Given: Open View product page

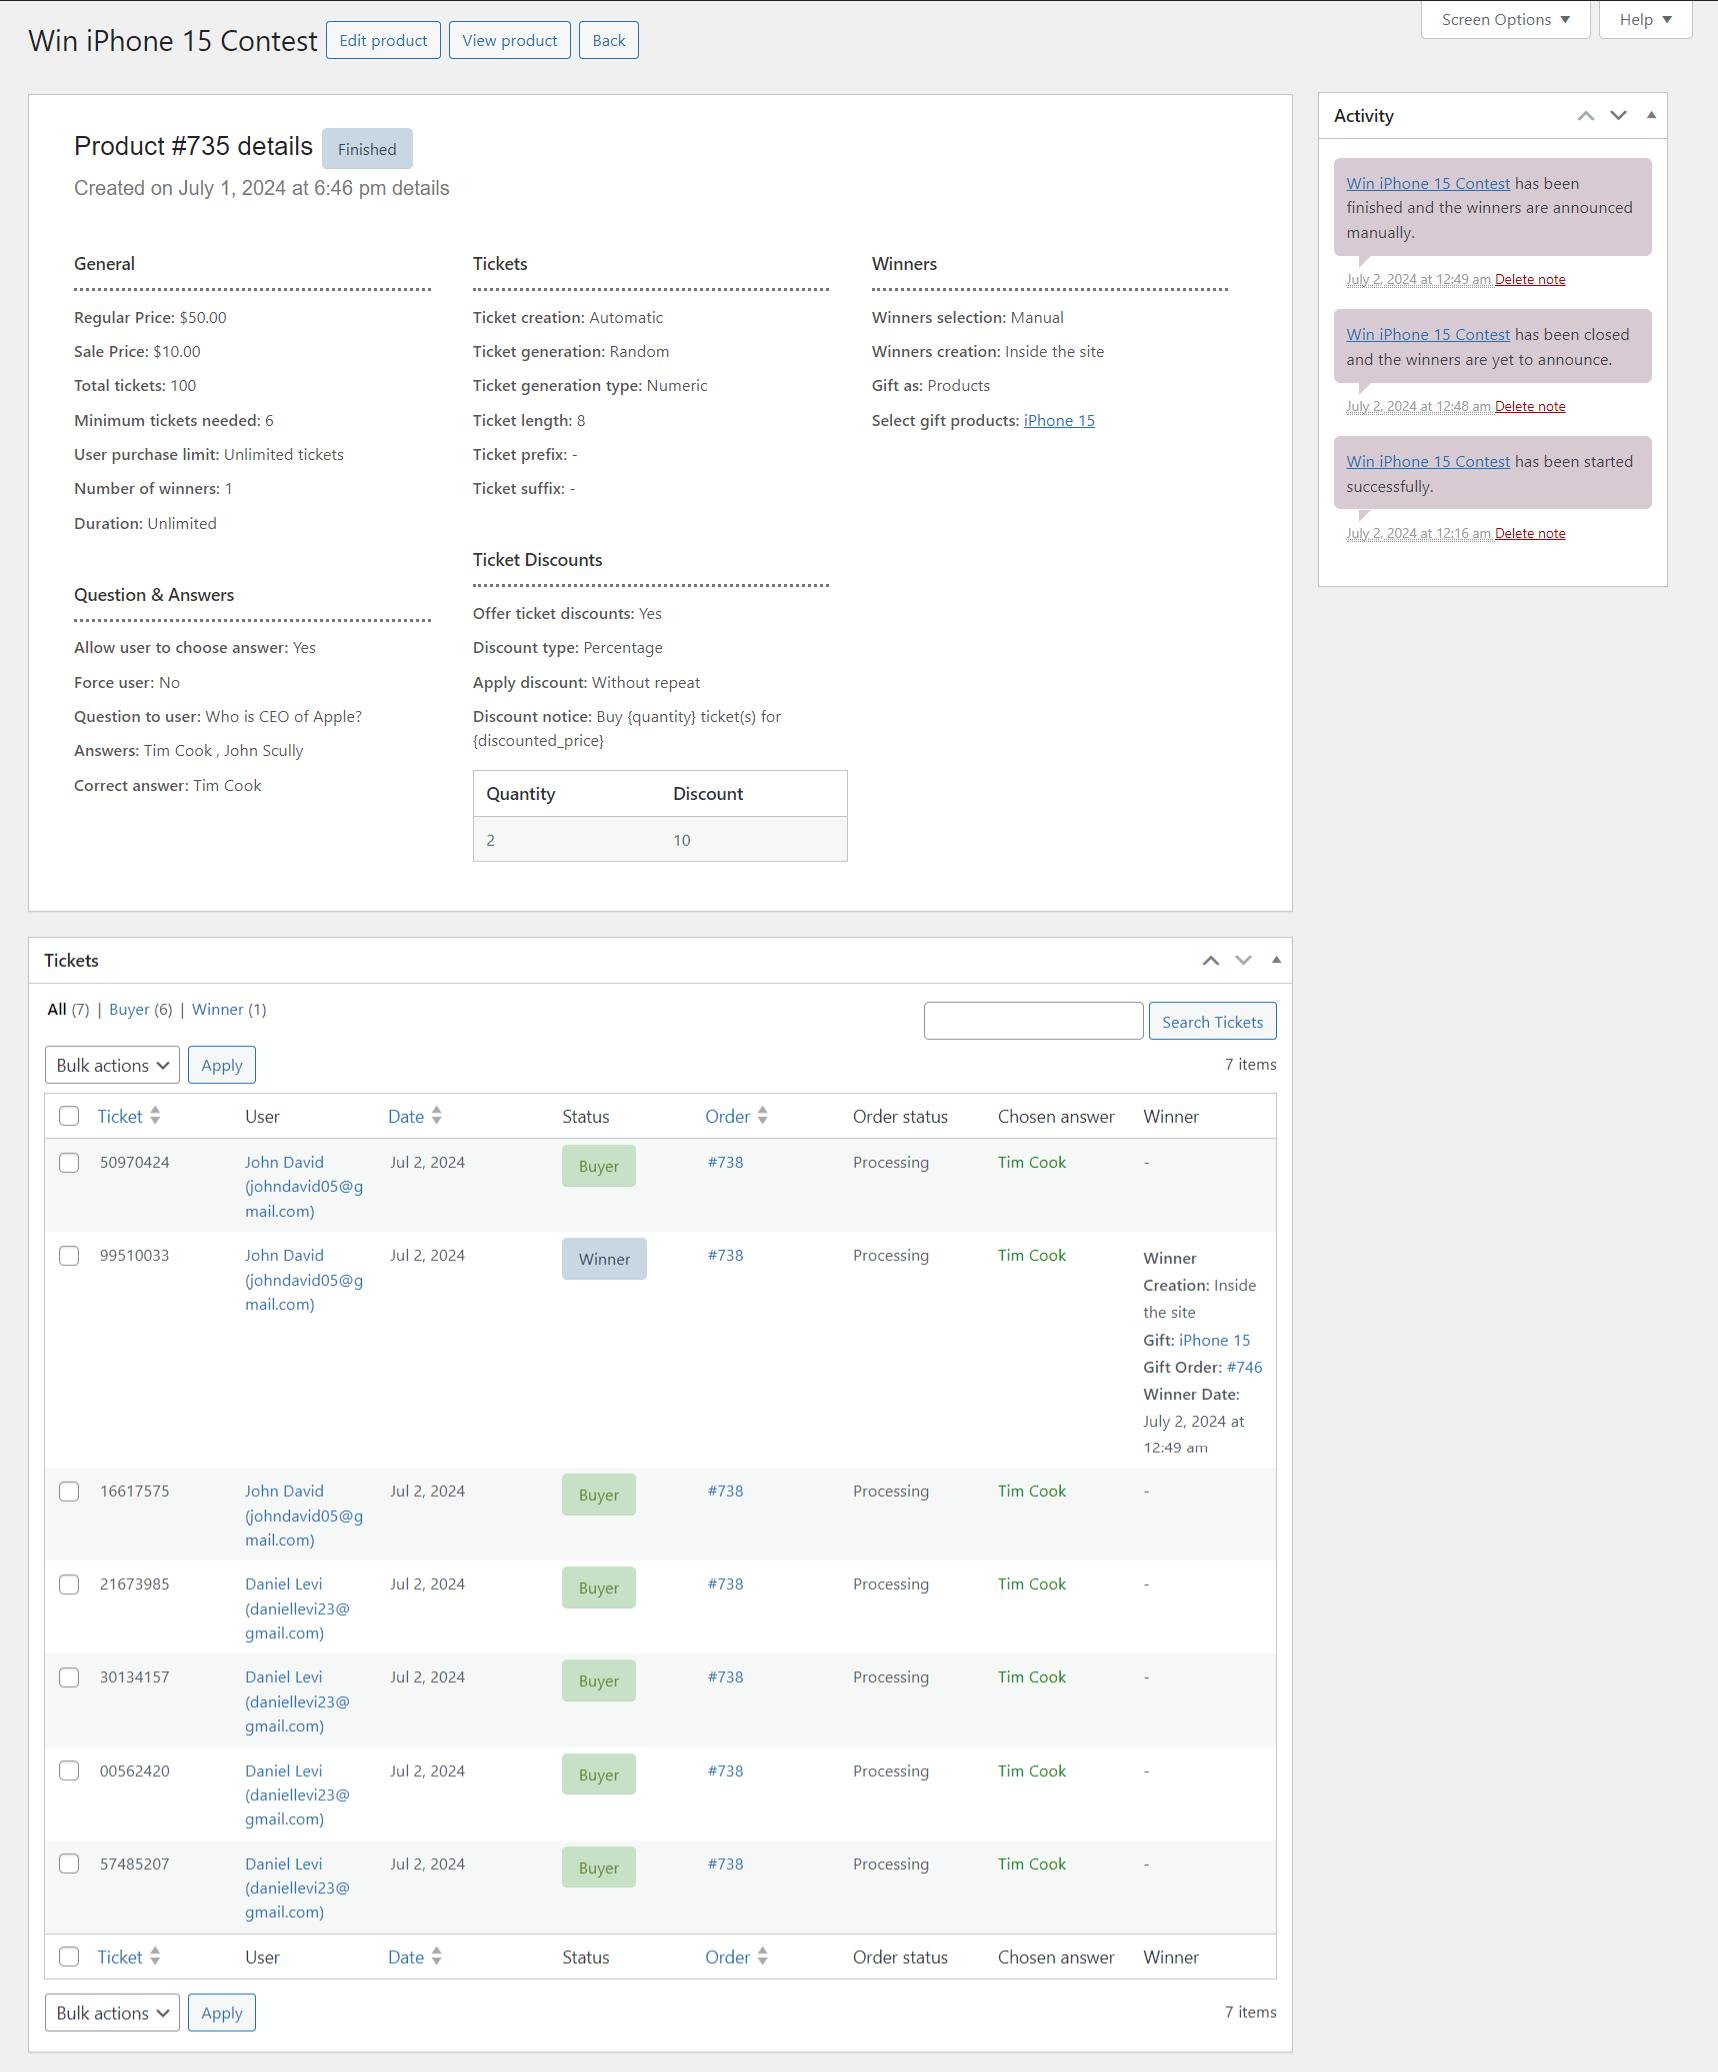Looking at the screenshot, I should [510, 41].
